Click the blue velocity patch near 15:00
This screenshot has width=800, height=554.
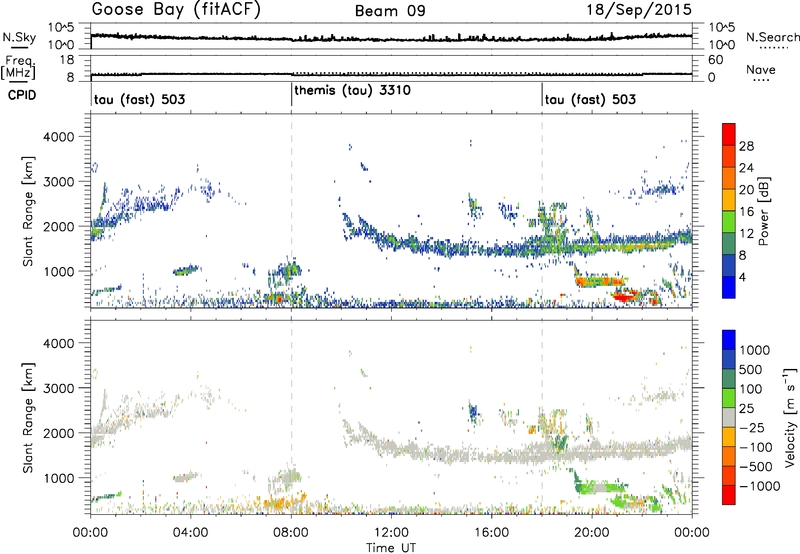(473, 411)
